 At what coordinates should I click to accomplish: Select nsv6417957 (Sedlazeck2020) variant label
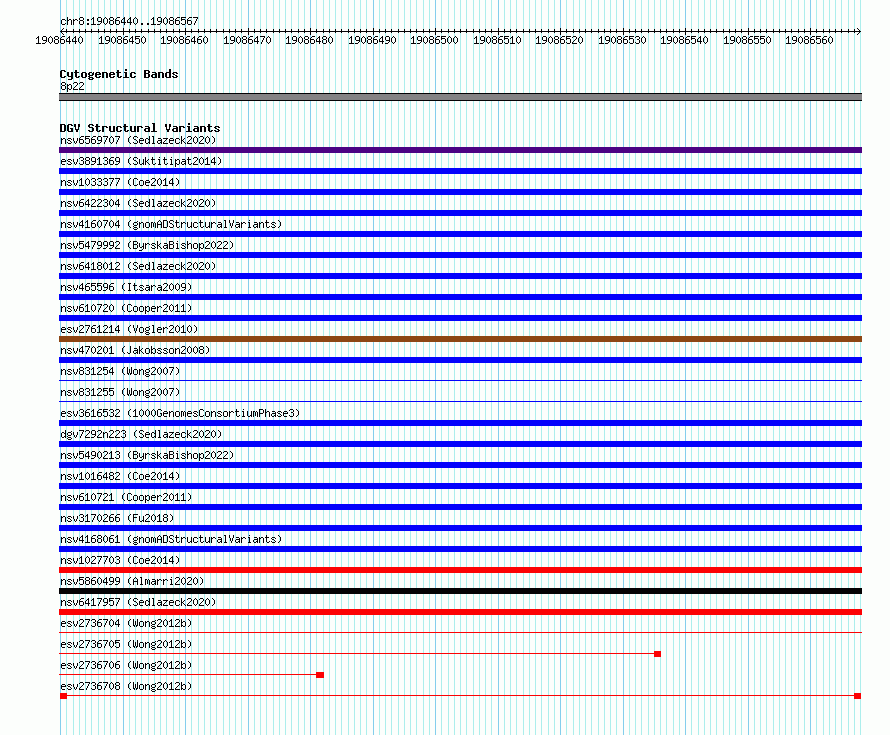coord(138,602)
